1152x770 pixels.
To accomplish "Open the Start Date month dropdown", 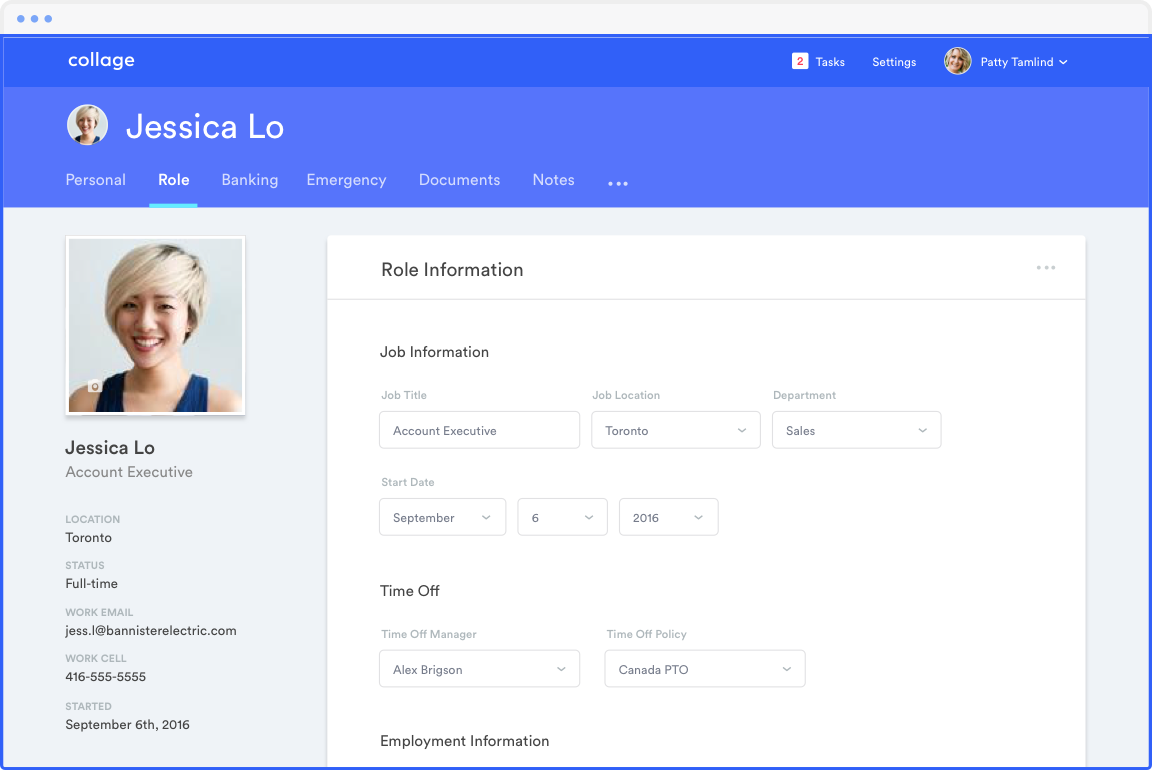I will (442, 517).
